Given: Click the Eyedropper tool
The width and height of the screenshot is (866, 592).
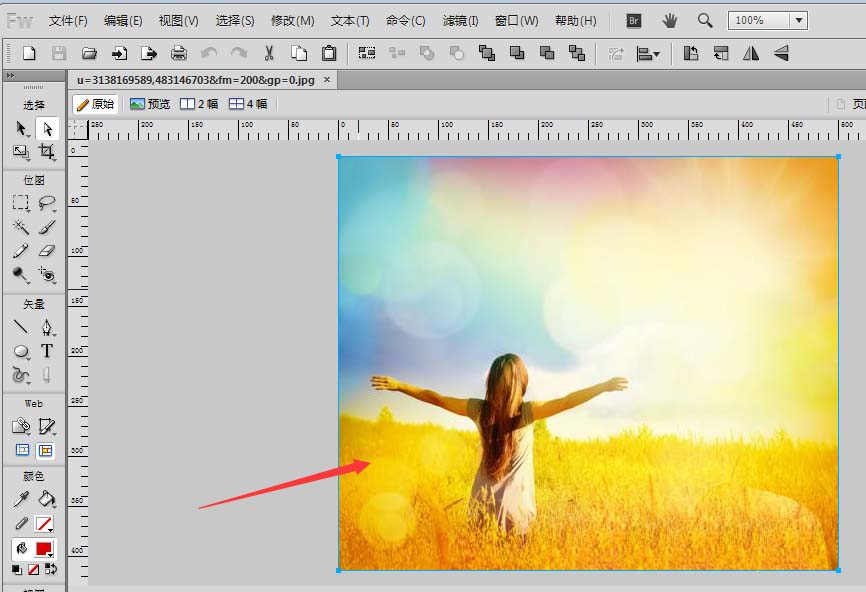Looking at the screenshot, I should (21, 499).
